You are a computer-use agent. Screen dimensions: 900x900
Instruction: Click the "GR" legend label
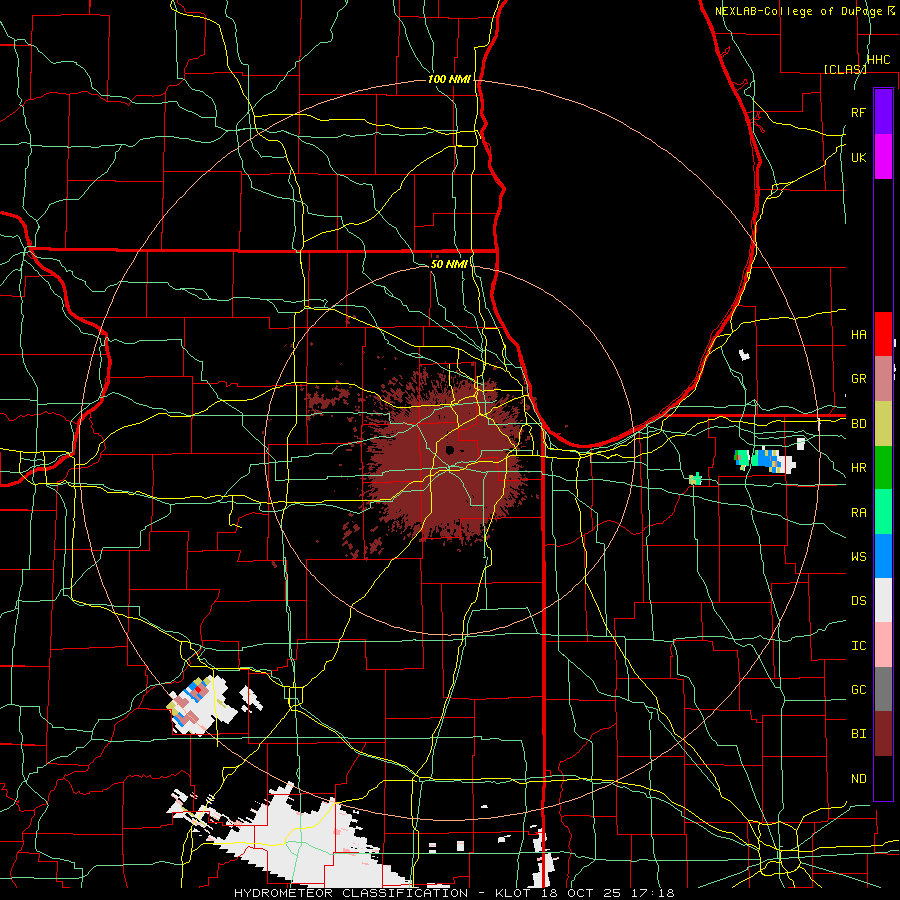pos(858,379)
